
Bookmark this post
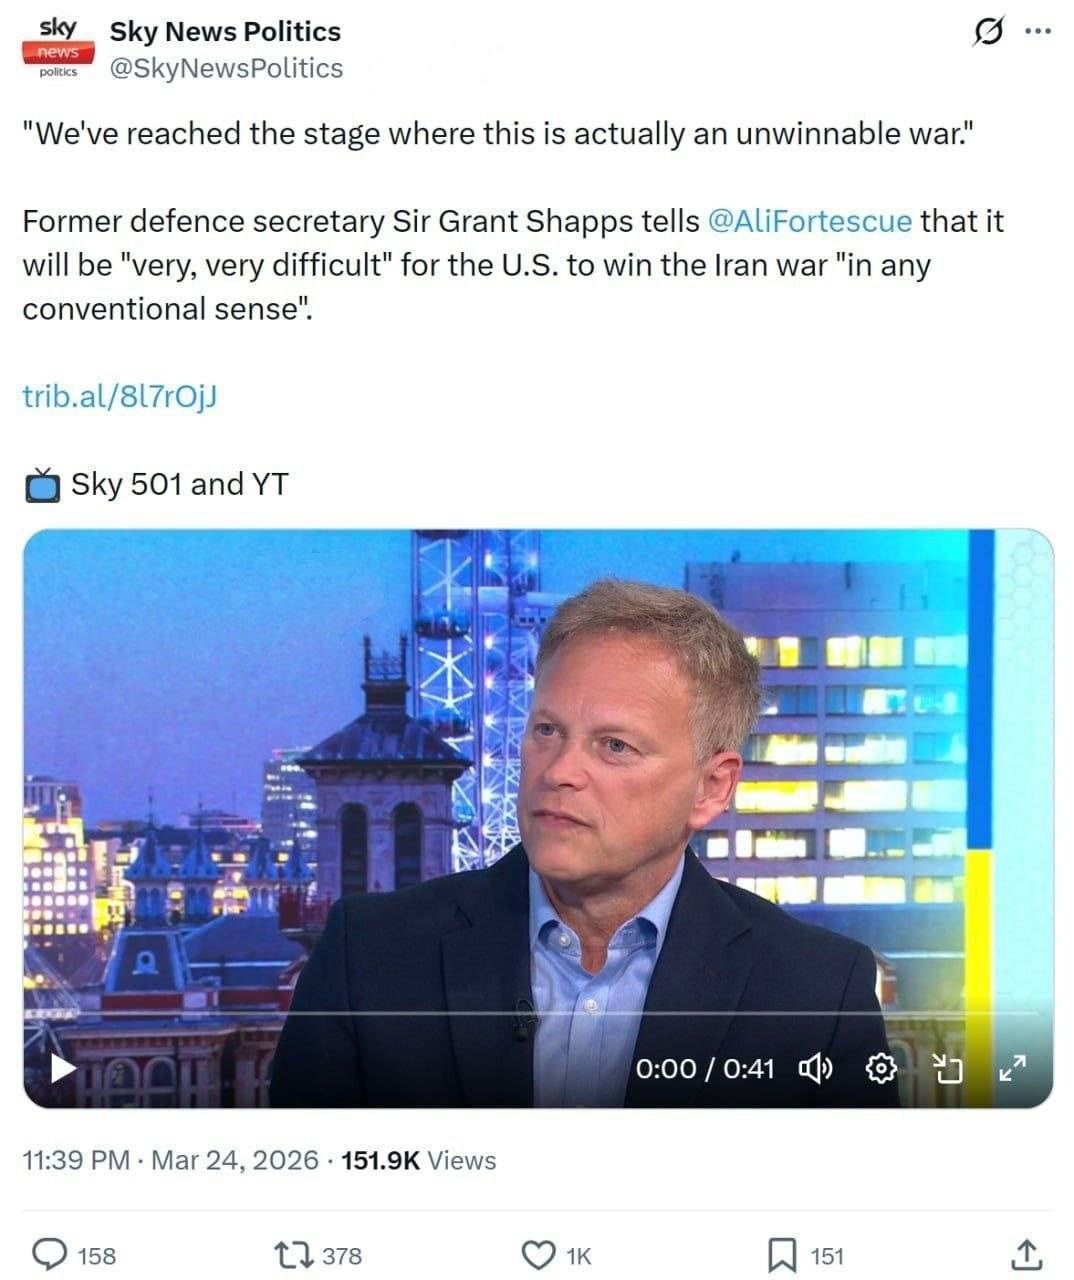[781, 1255]
